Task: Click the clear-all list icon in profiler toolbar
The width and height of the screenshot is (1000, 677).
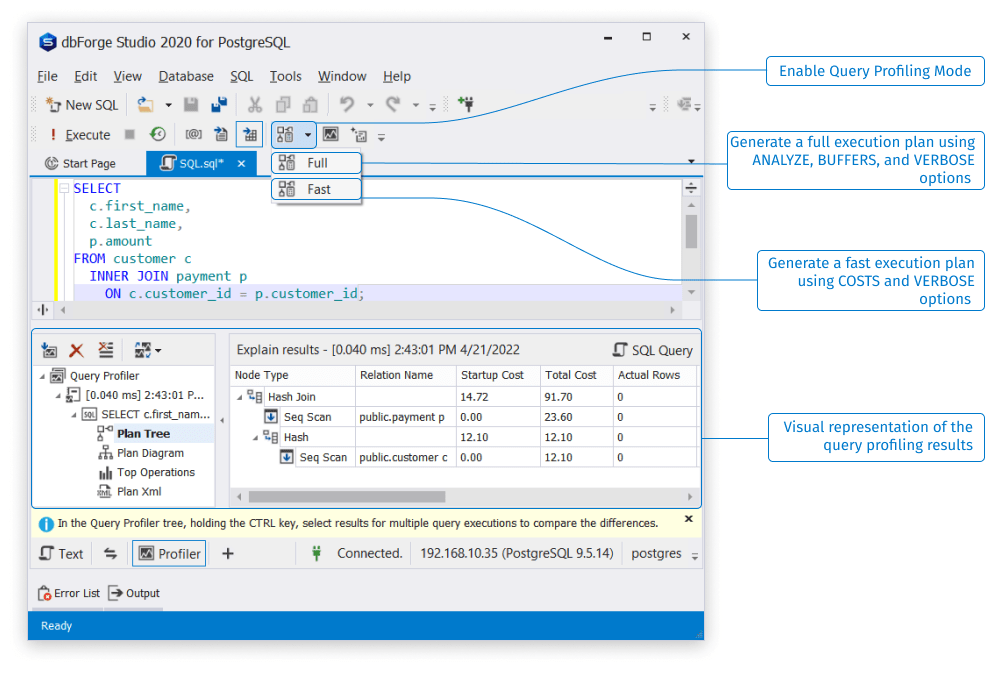Action: [x=106, y=350]
